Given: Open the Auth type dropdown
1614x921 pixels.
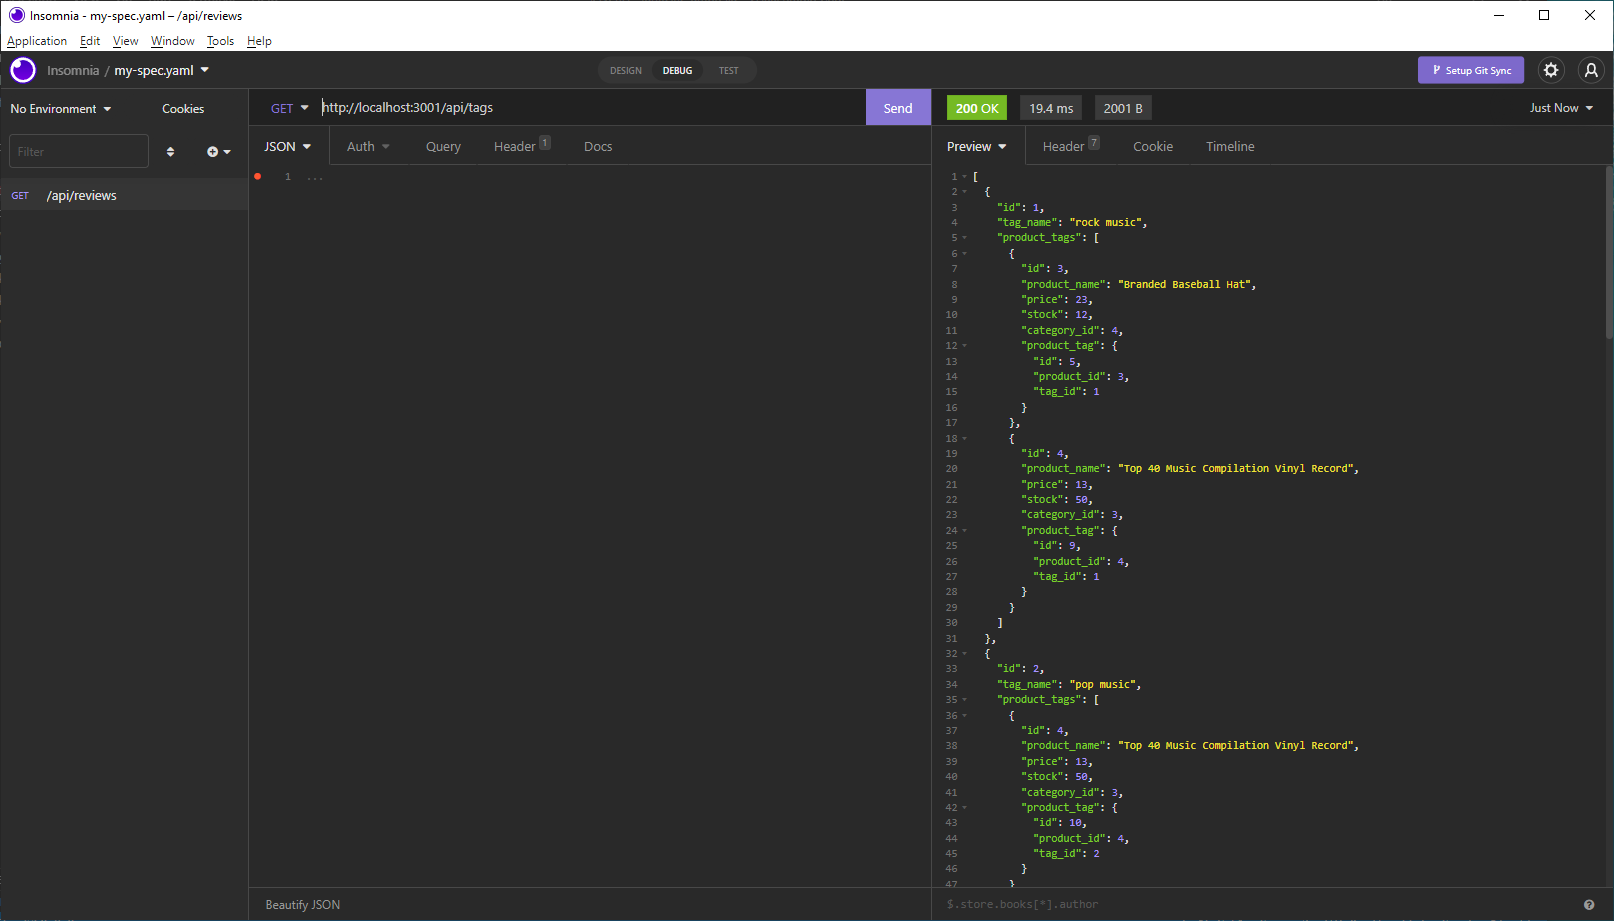Looking at the screenshot, I should click(368, 146).
